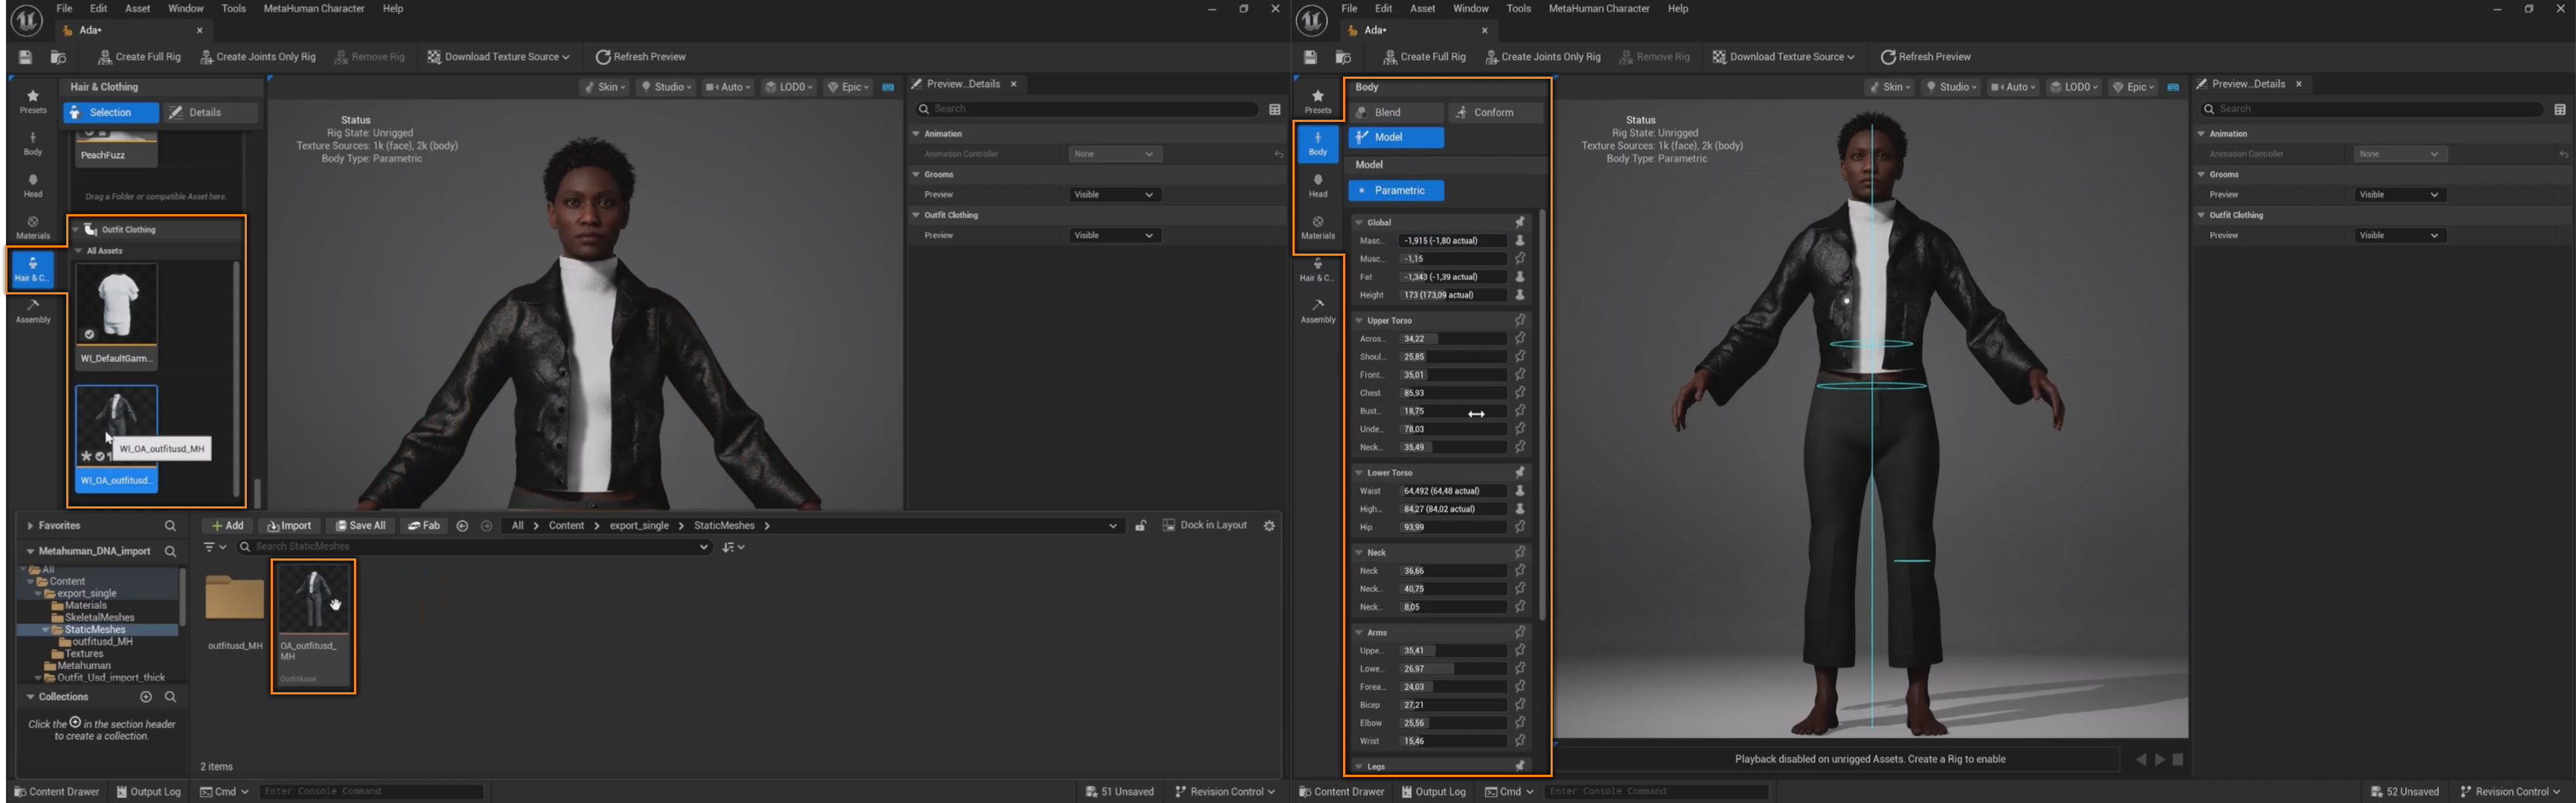Open sort options icon next to search field
This screenshot has width=2576, height=803.
[733, 547]
